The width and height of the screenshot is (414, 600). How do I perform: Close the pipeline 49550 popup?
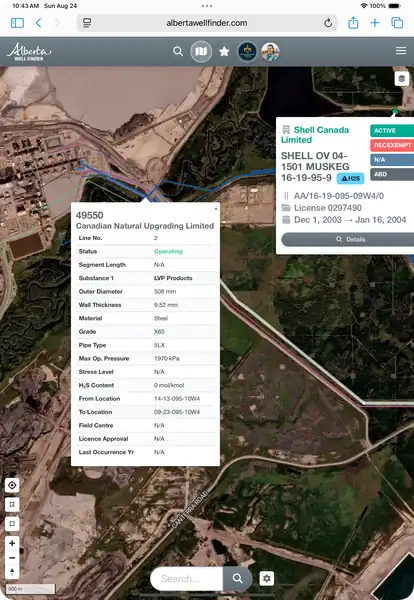[x=216, y=209]
